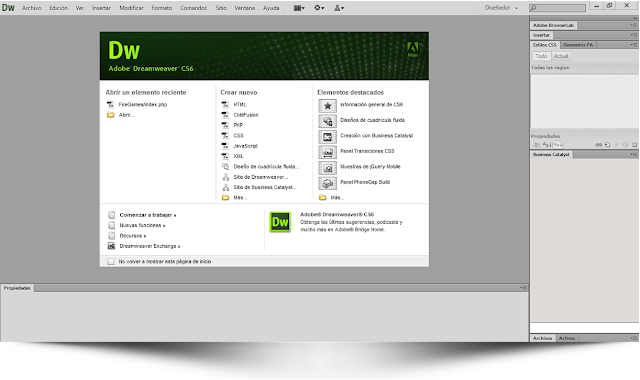Collapse the right panel dock to icons

click(635, 18)
